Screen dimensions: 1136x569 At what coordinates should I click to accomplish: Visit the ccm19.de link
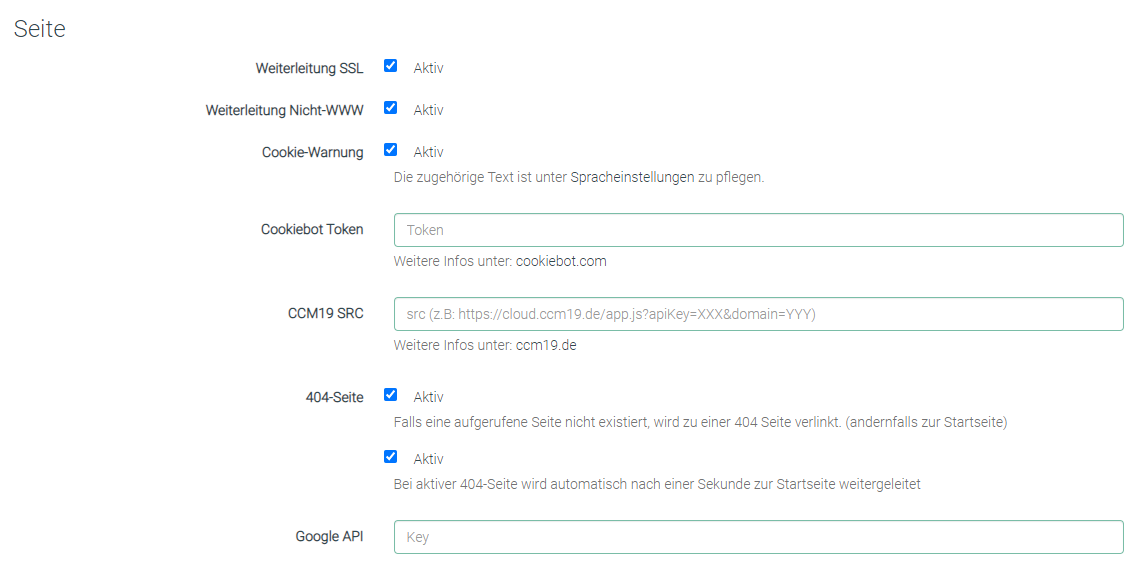(546, 346)
